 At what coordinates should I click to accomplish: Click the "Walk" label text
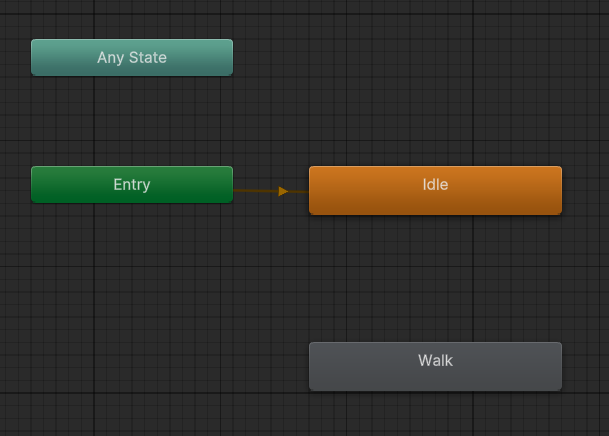435,360
